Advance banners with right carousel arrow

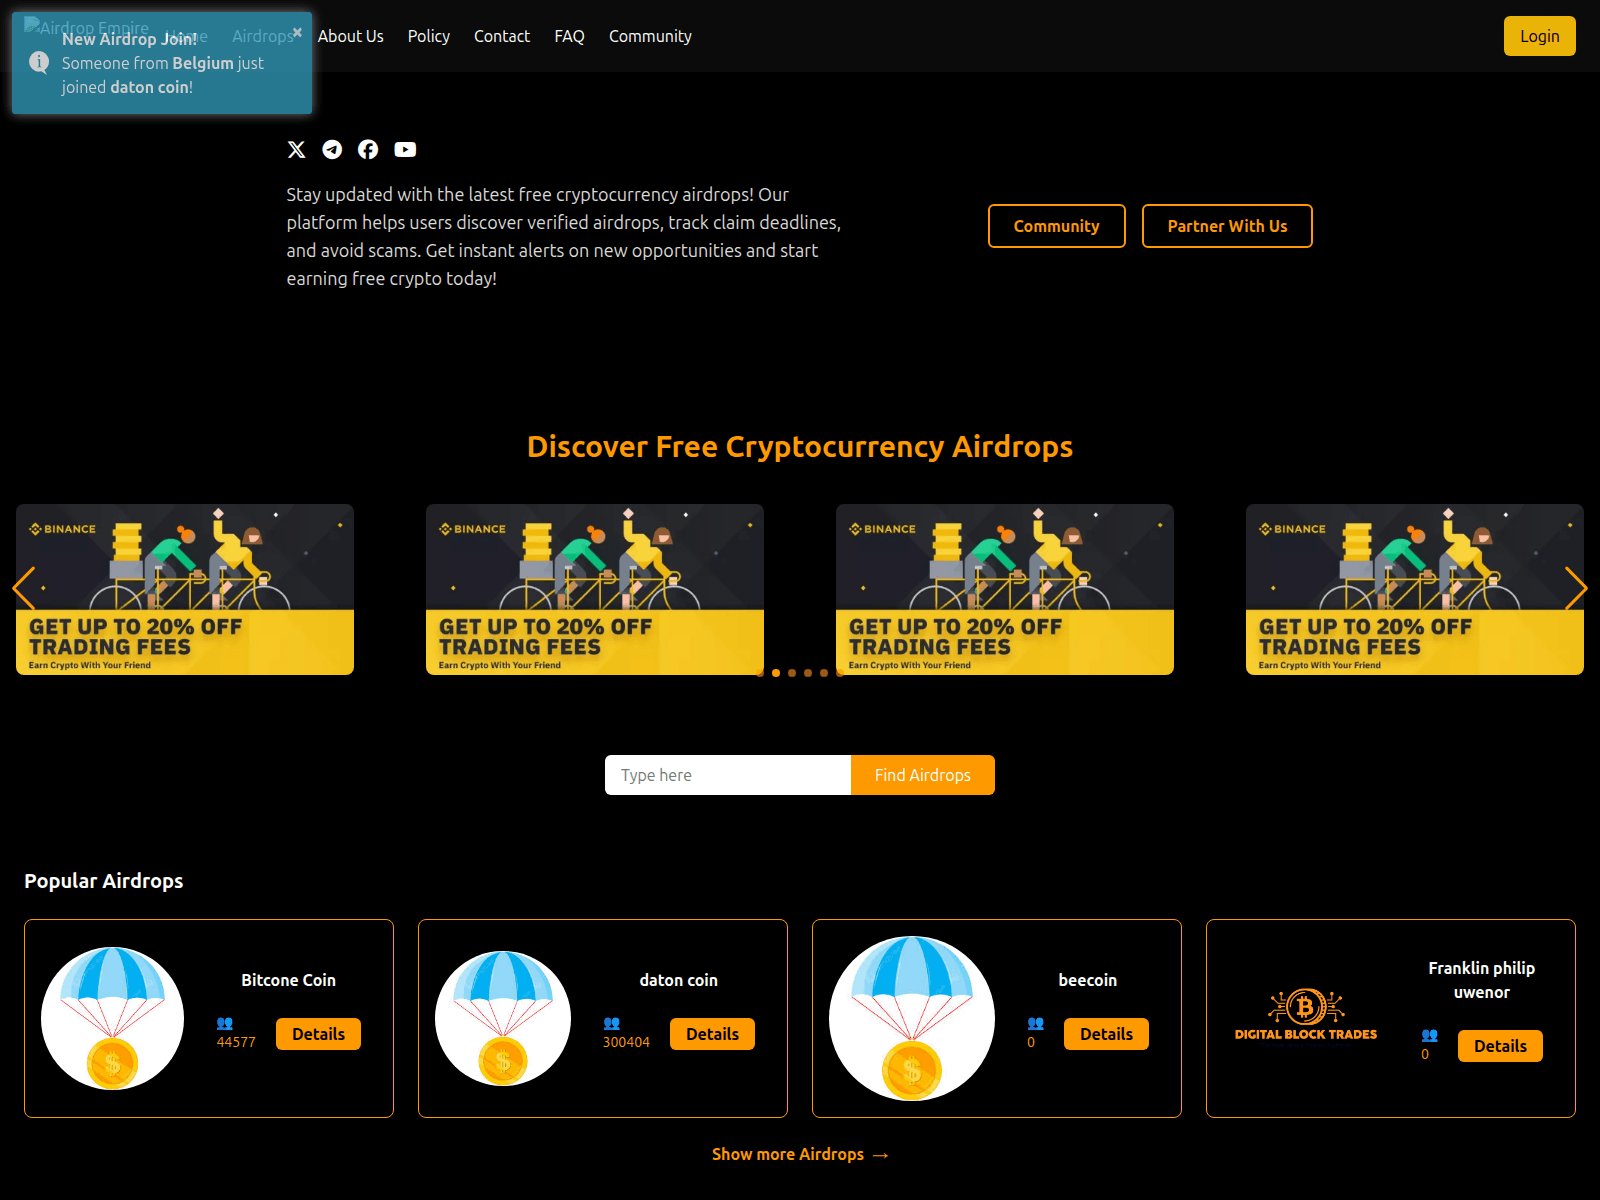click(1575, 588)
